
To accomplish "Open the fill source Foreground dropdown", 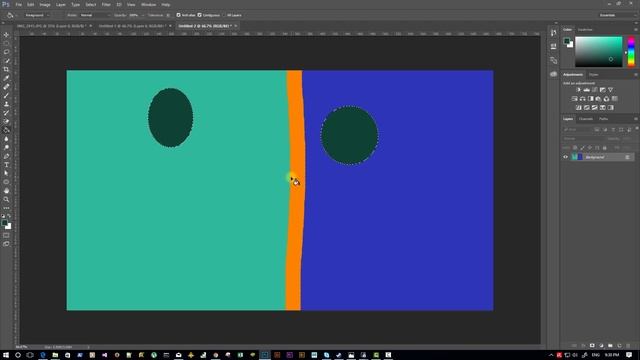I will pos(36,15).
